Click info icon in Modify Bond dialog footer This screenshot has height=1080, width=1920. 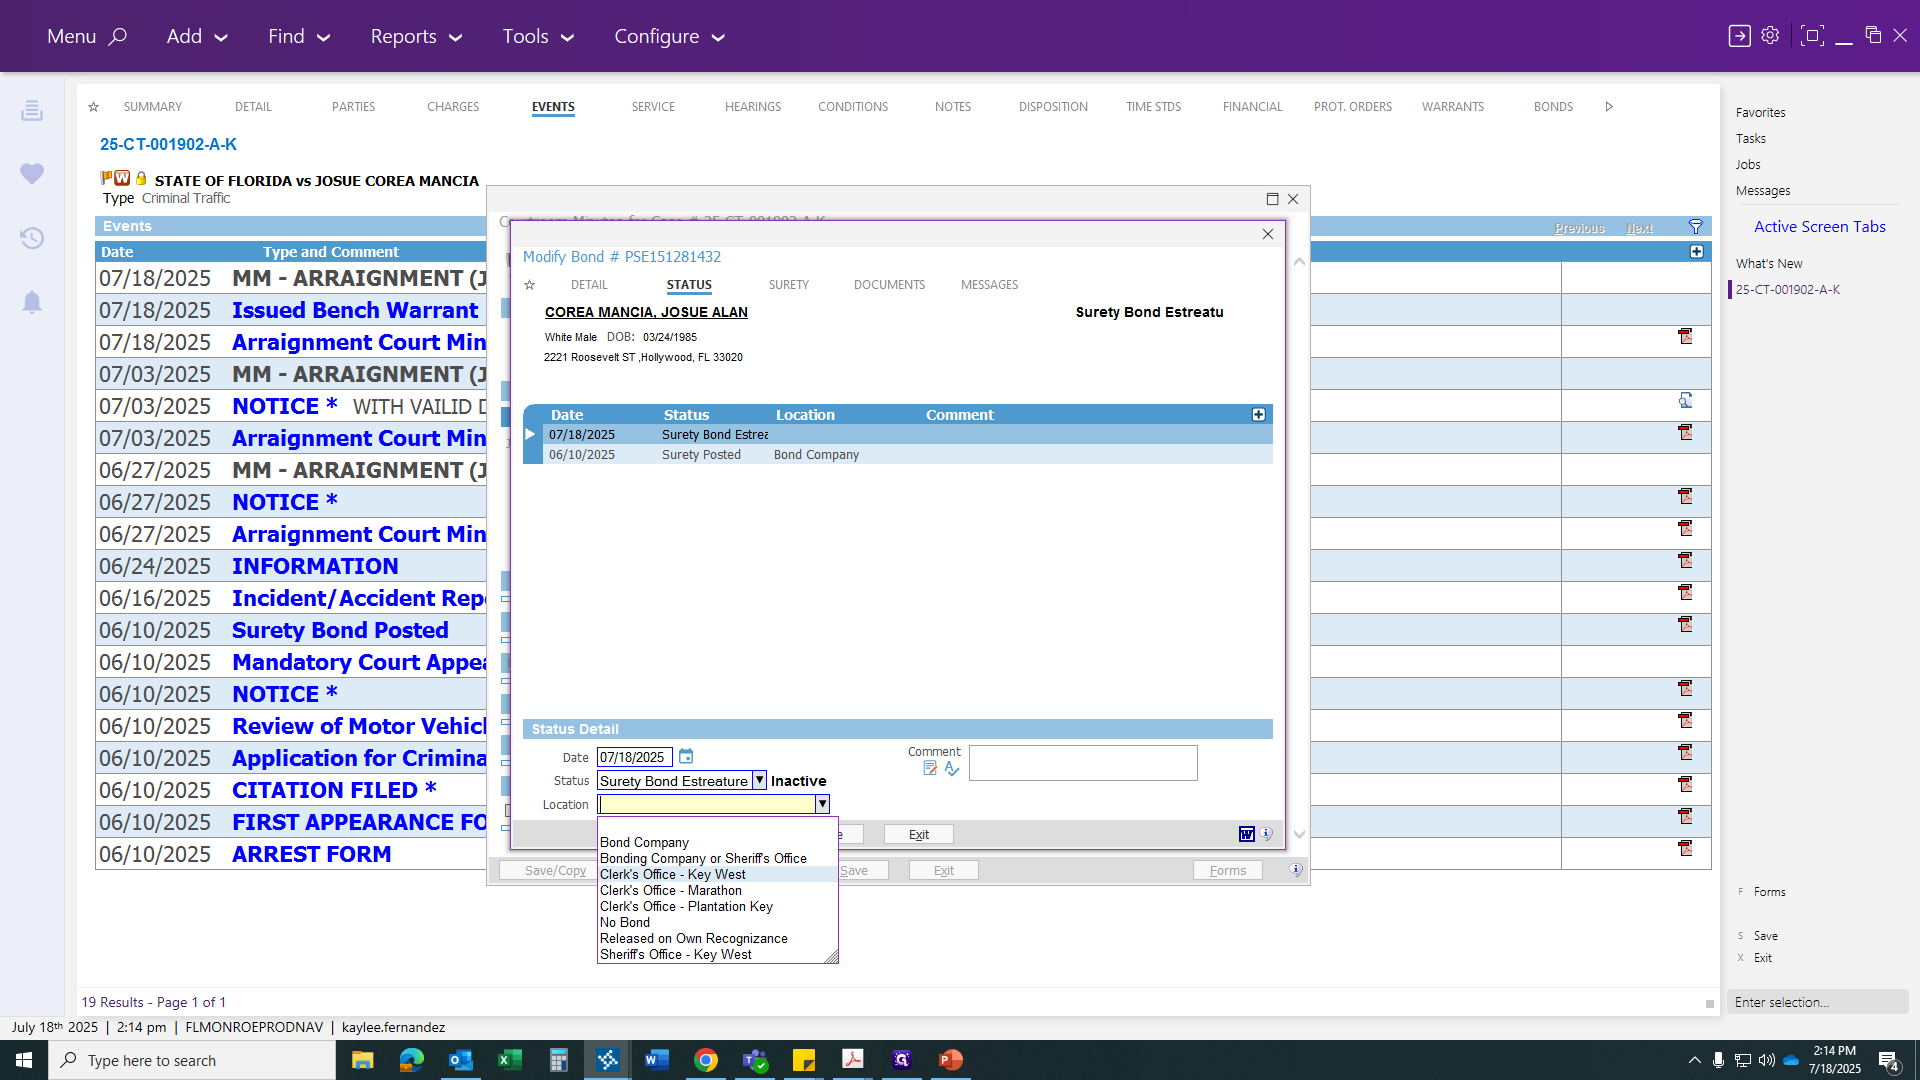[1267, 834]
